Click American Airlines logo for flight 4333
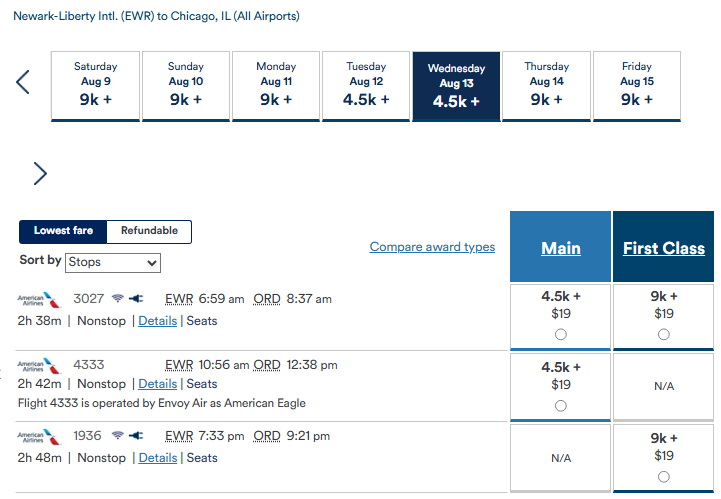The width and height of the screenshot is (721, 499). click(39, 366)
